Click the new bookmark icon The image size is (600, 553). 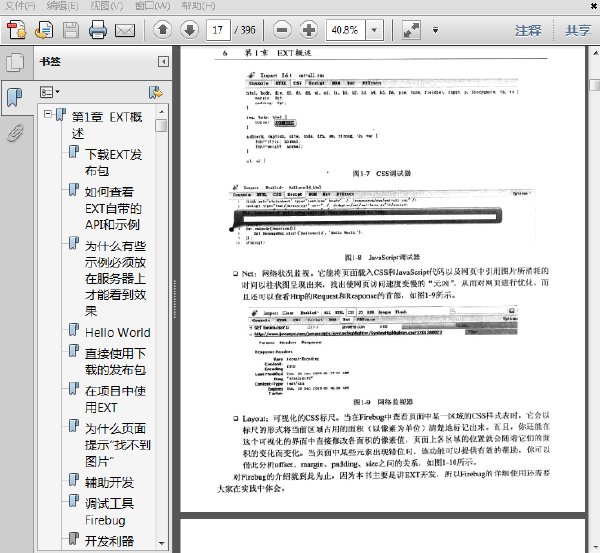pyautogui.click(x=156, y=92)
